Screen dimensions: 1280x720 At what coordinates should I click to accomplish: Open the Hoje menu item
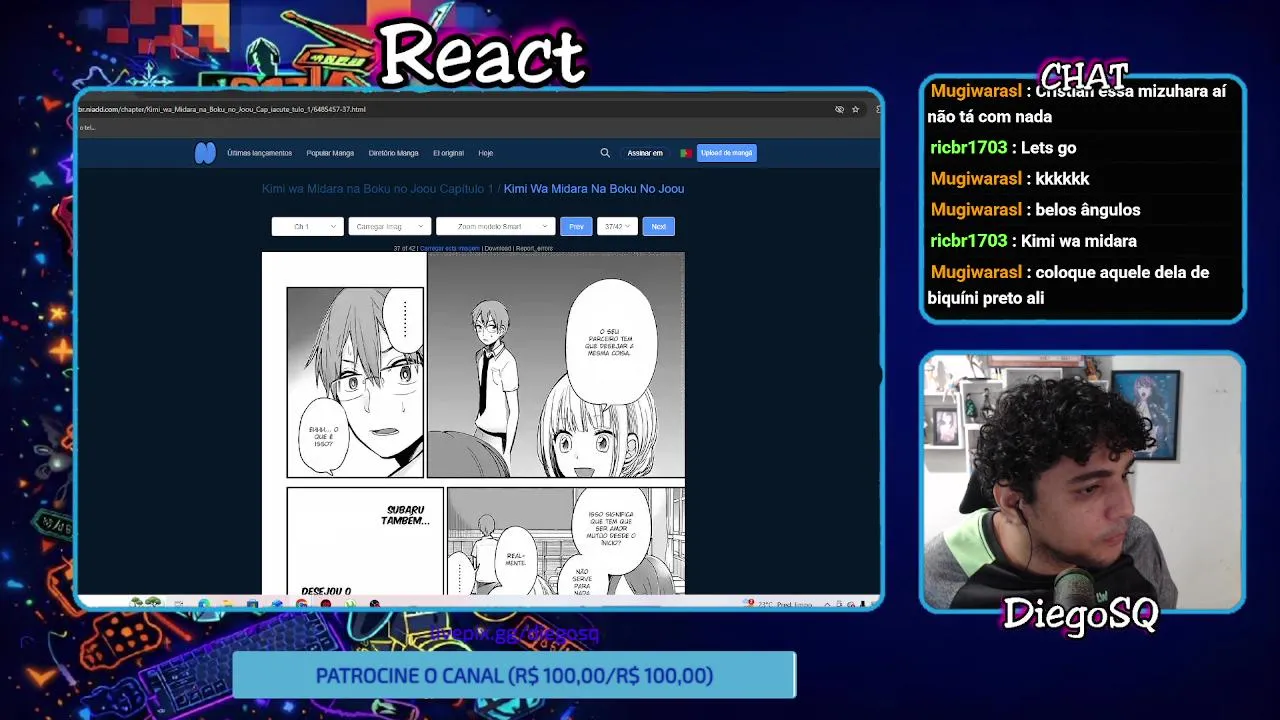[485, 153]
